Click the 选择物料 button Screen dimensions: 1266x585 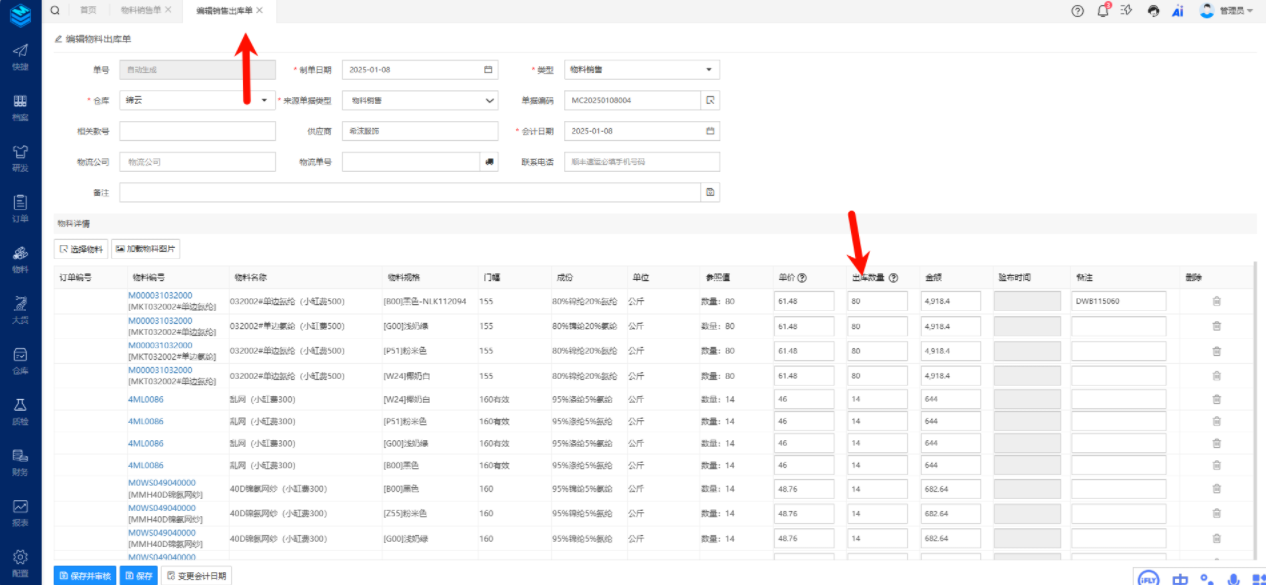click(80, 249)
